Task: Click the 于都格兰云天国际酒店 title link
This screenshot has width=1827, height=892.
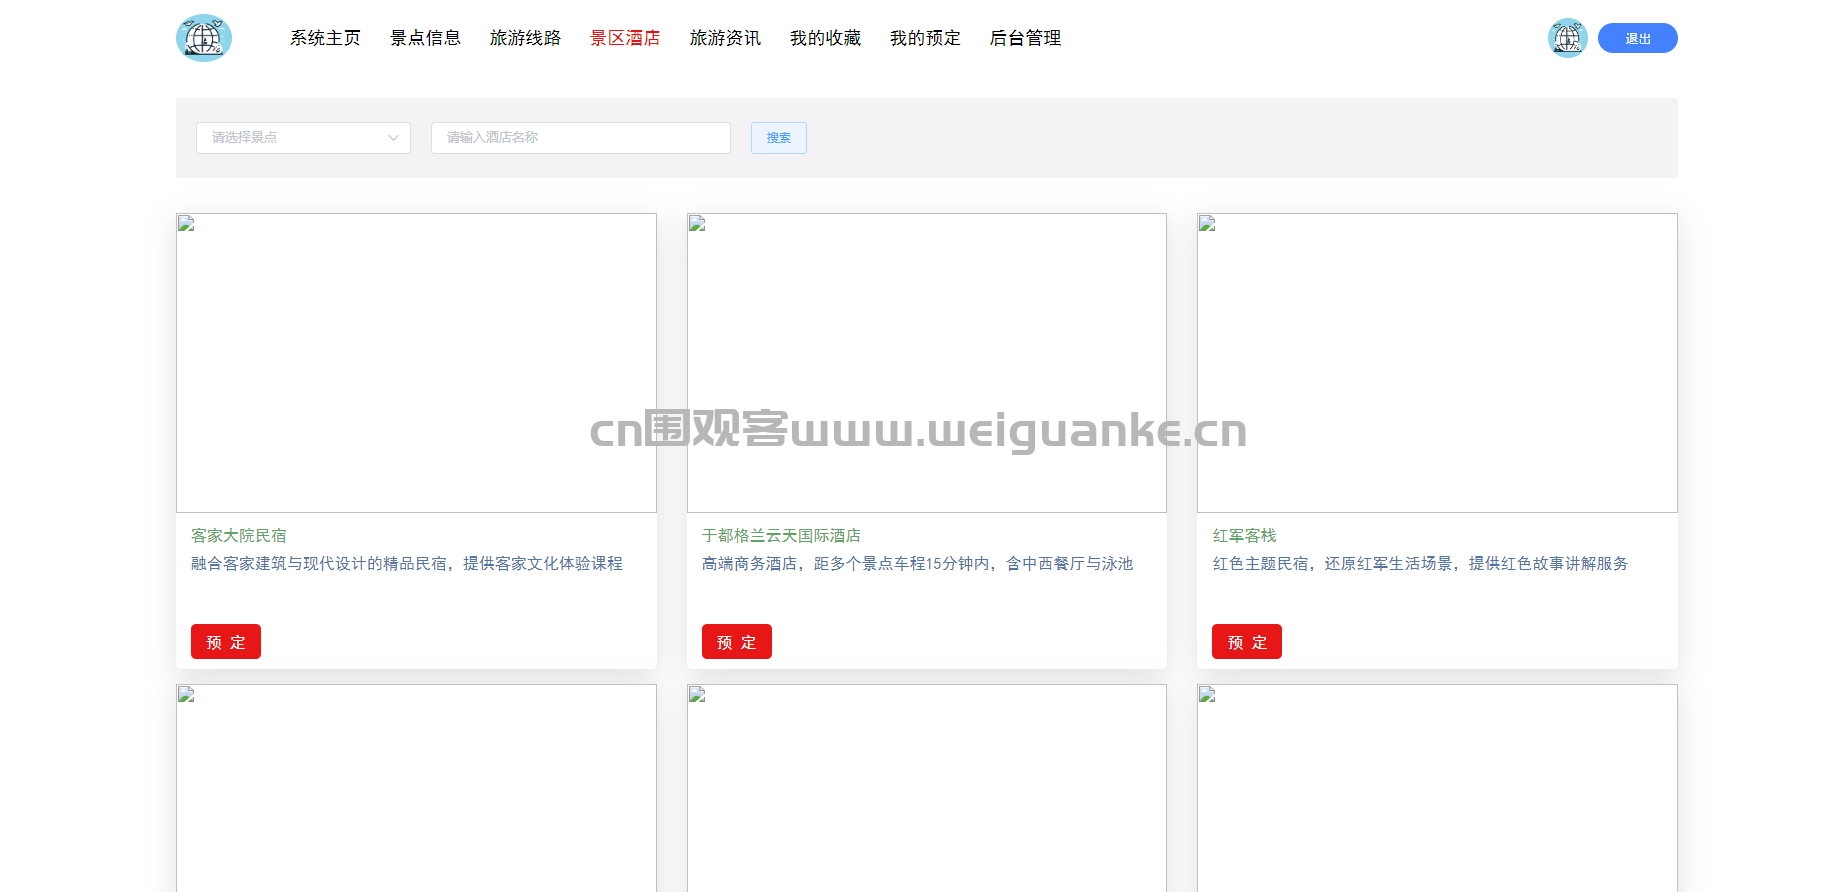Action: pos(781,536)
